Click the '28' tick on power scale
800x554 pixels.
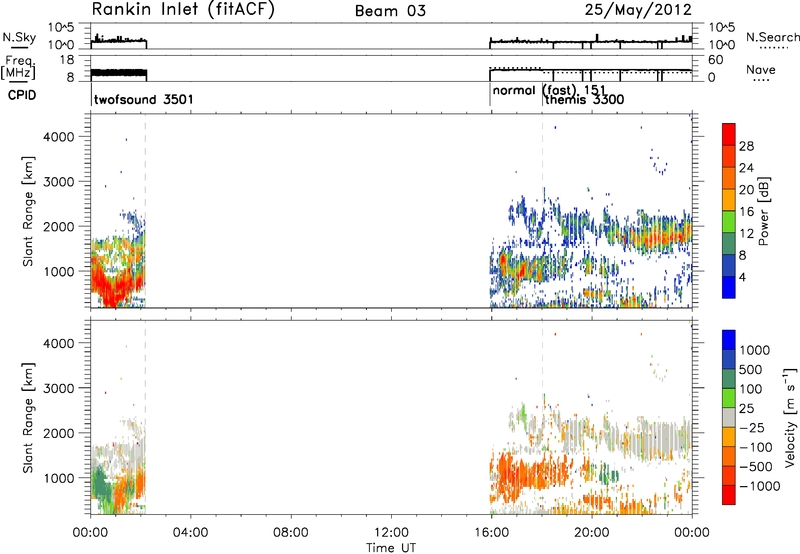coord(746,146)
